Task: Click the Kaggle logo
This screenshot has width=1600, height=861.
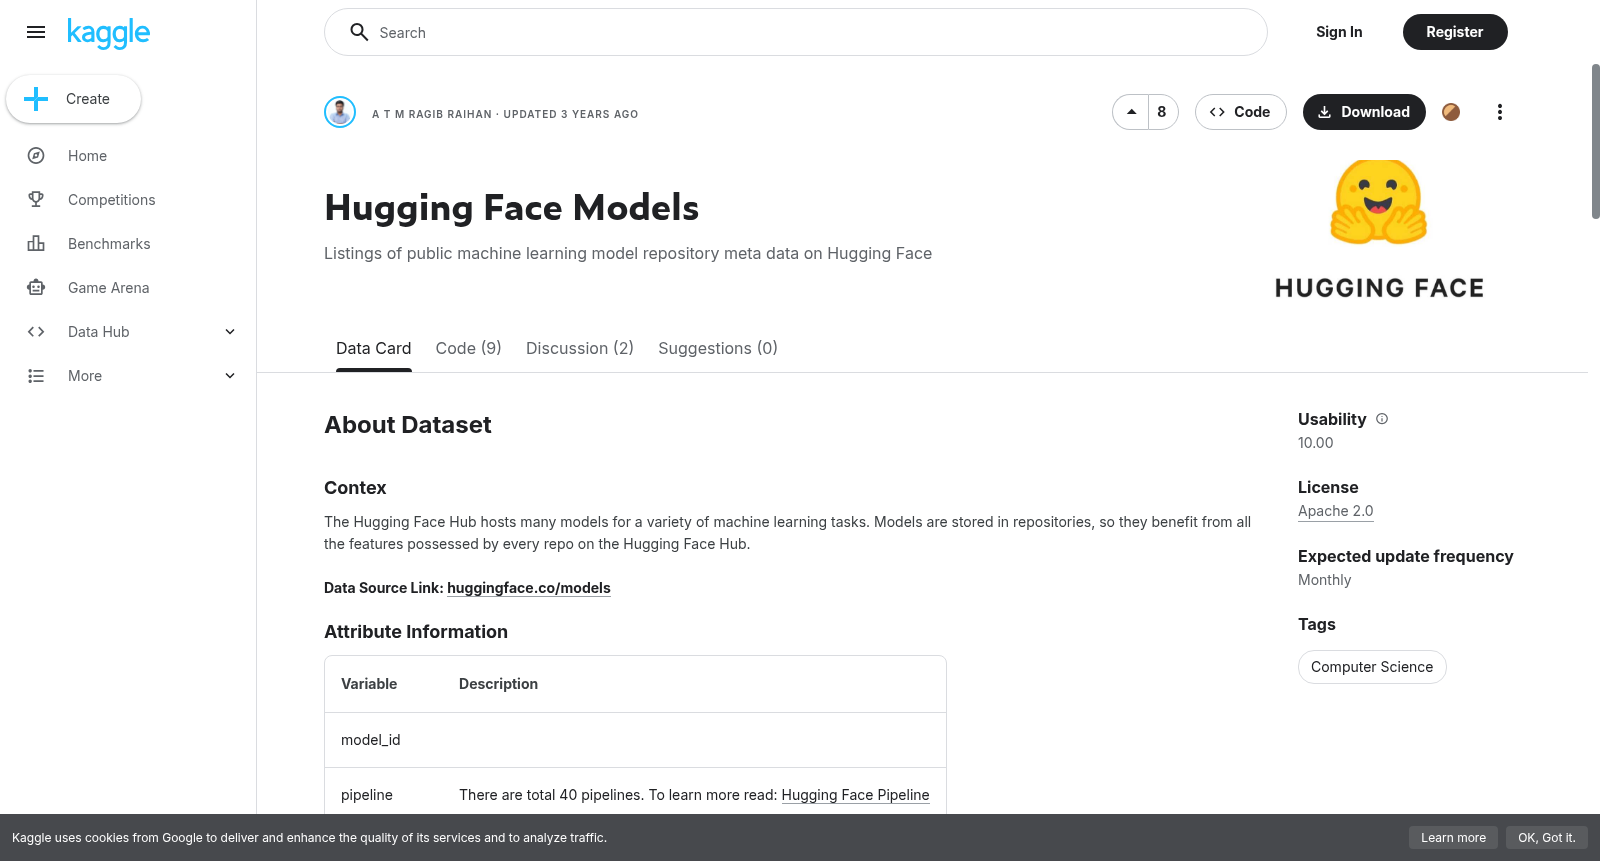Action: tap(108, 33)
